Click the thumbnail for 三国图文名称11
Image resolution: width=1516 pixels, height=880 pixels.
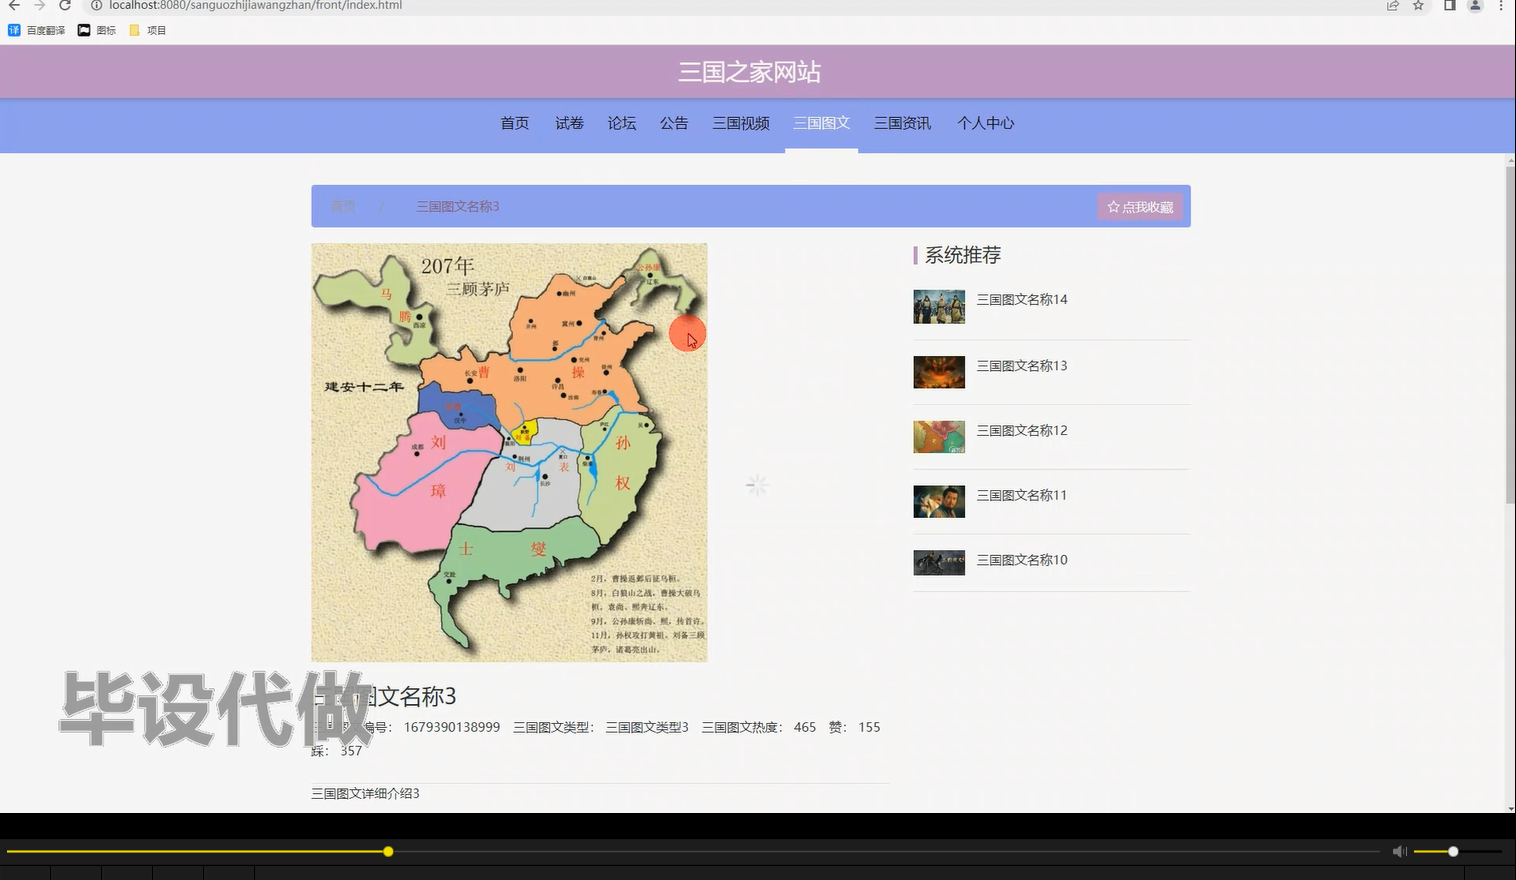[938, 501]
